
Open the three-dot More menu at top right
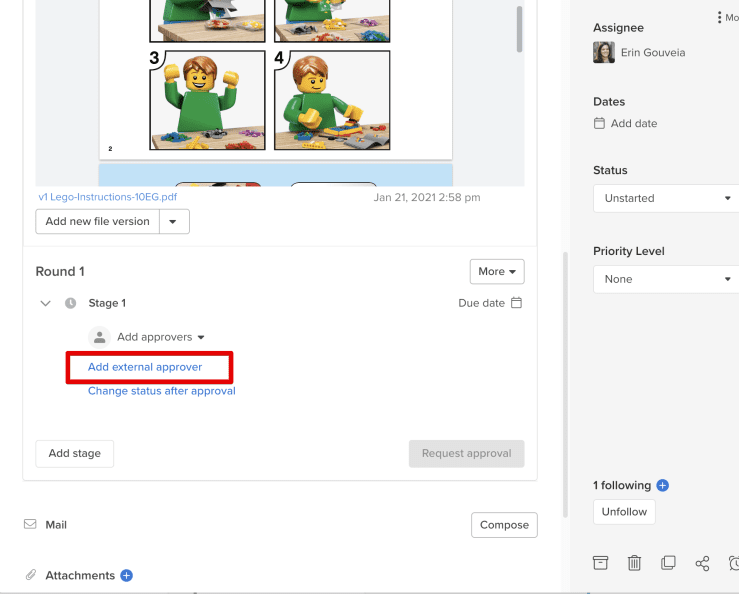pos(726,17)
